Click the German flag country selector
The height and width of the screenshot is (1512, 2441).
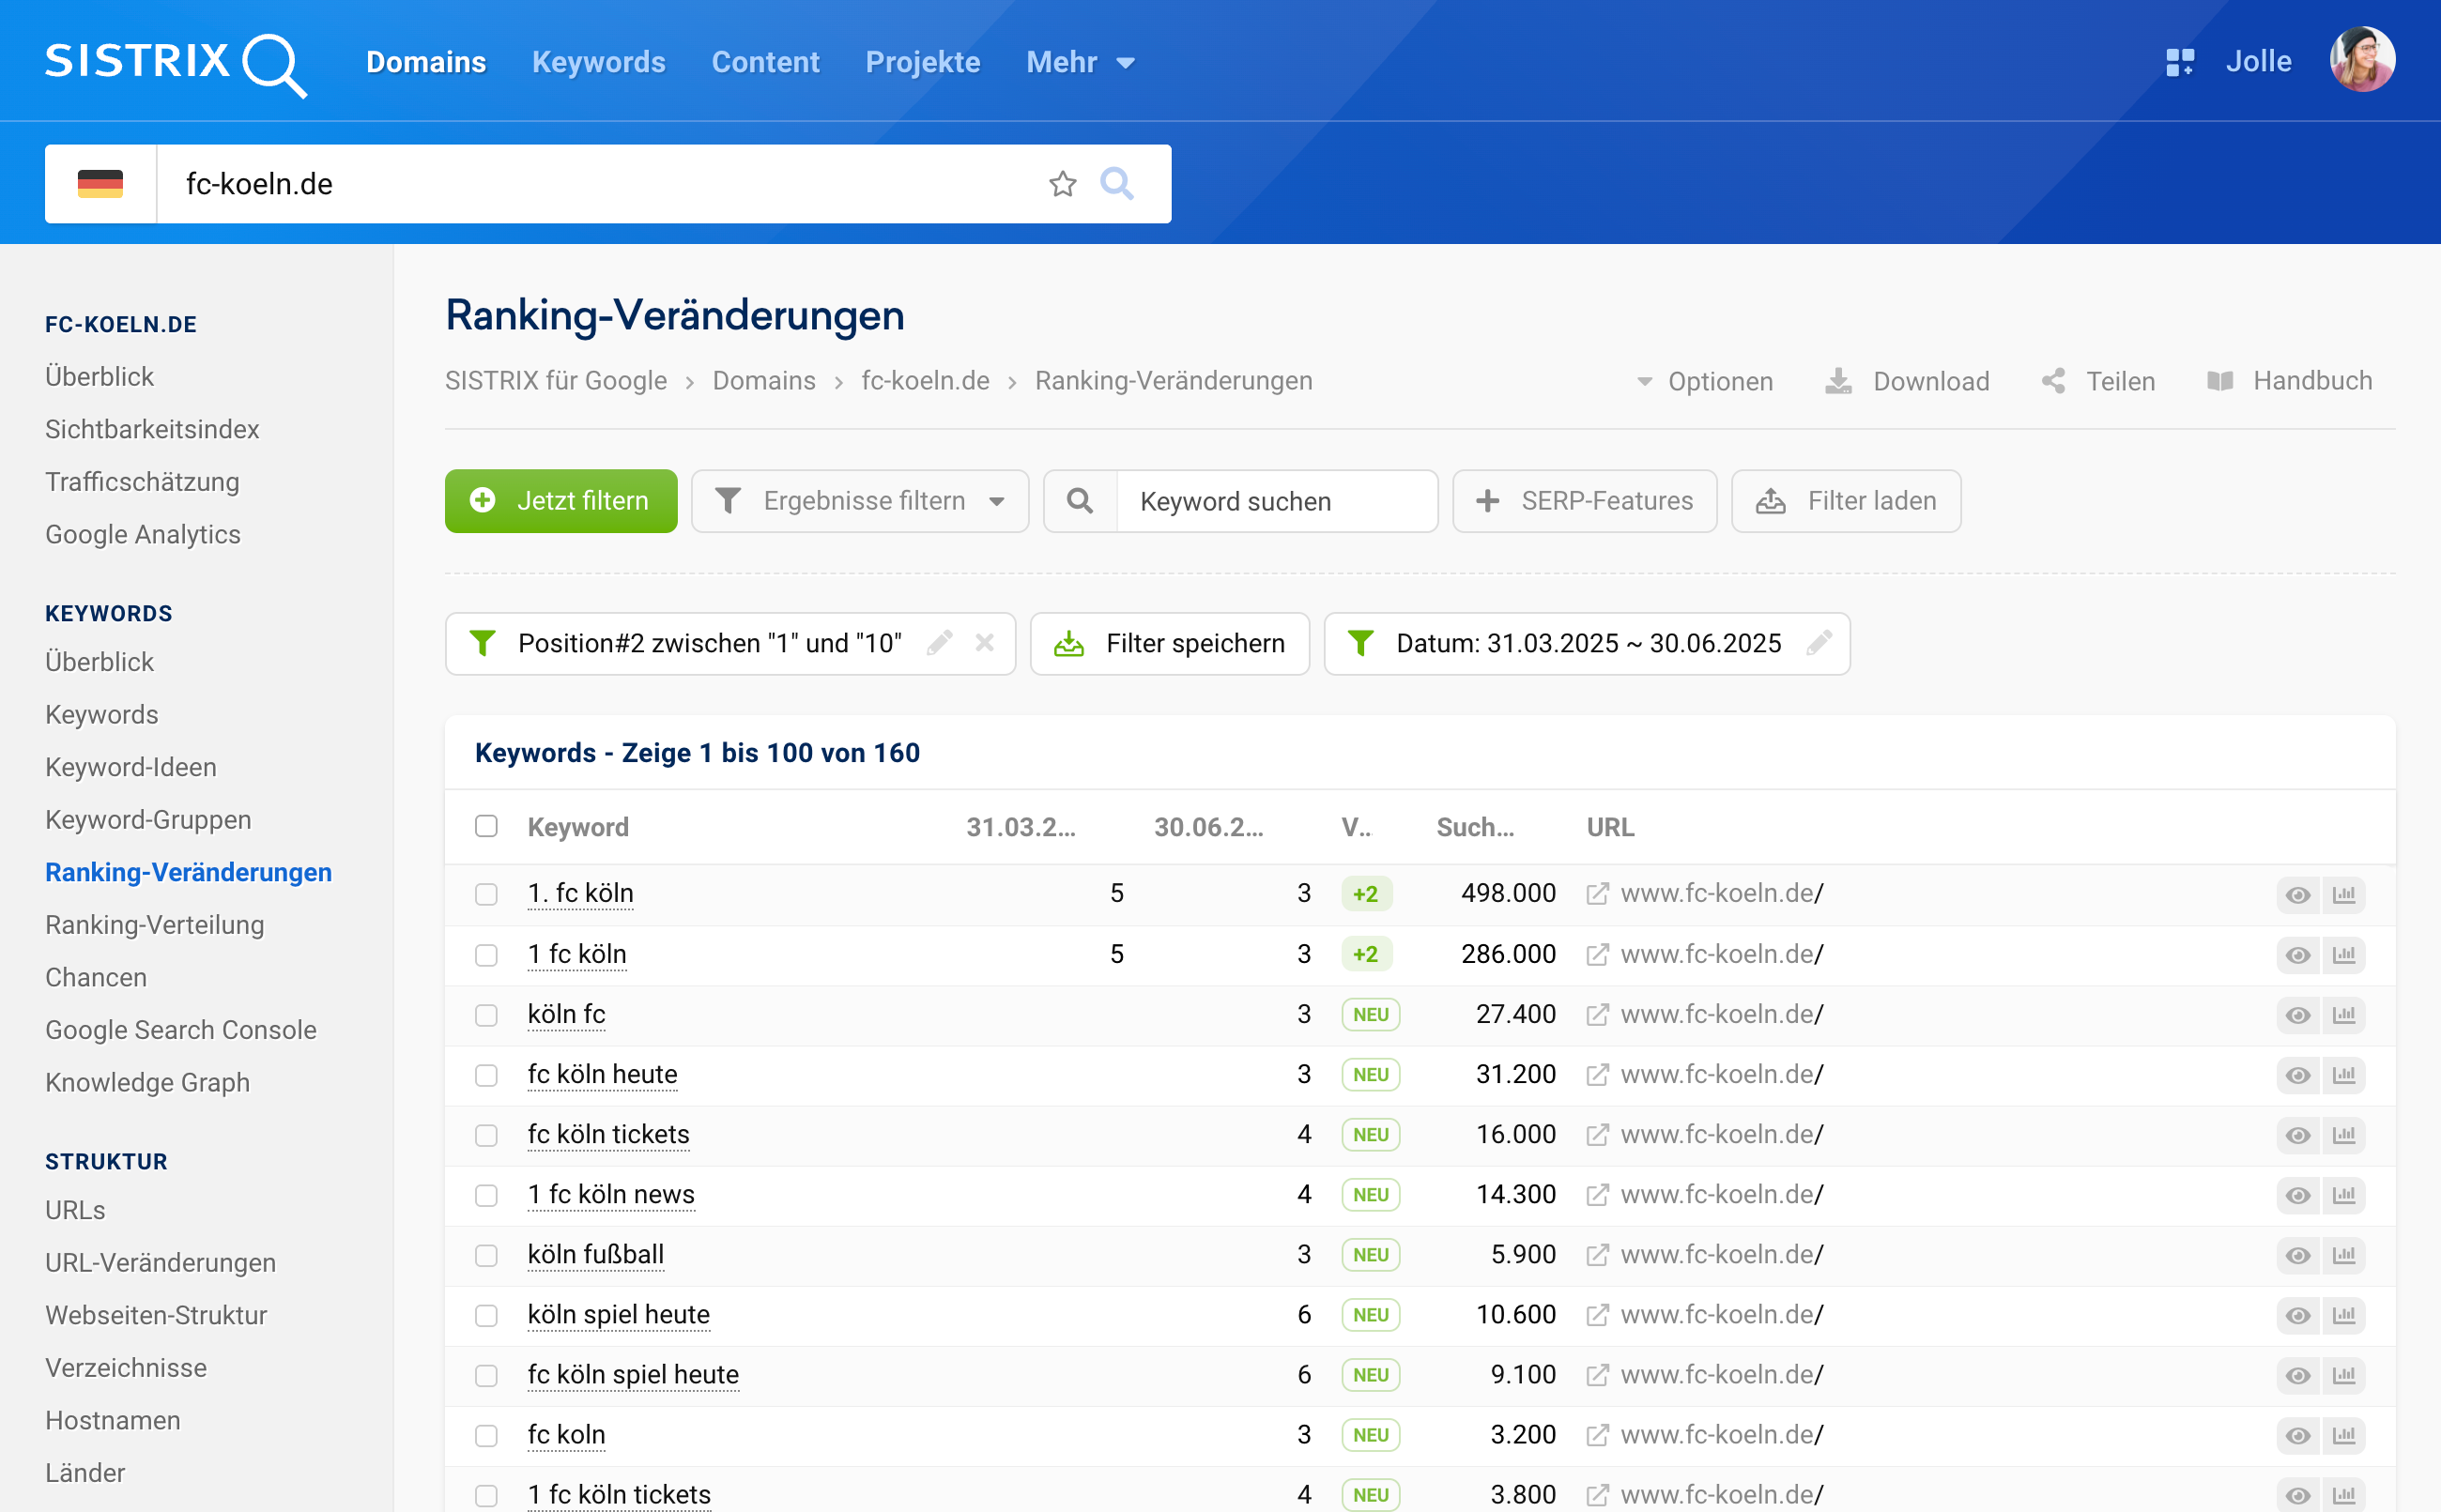[100, 184]
